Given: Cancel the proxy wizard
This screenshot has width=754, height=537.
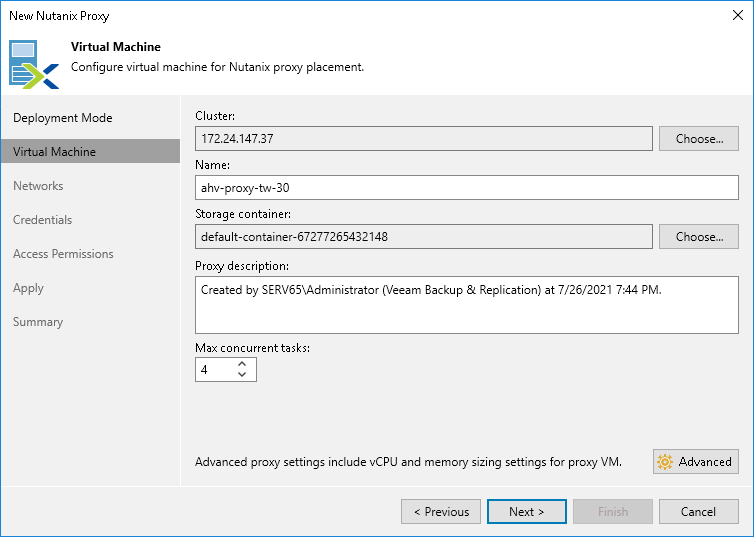Looking at the screenshot, I should pos(699,512).
